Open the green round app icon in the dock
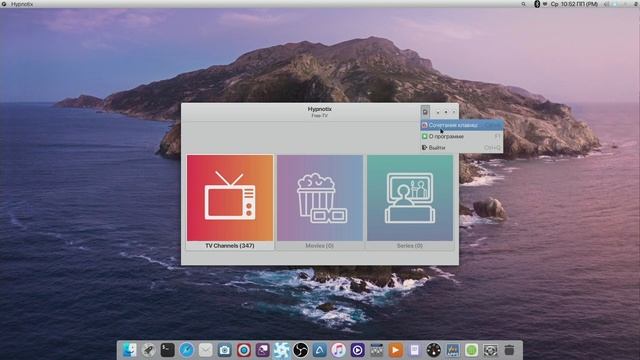This screenshot has width=640, height=360. (471, 350)
